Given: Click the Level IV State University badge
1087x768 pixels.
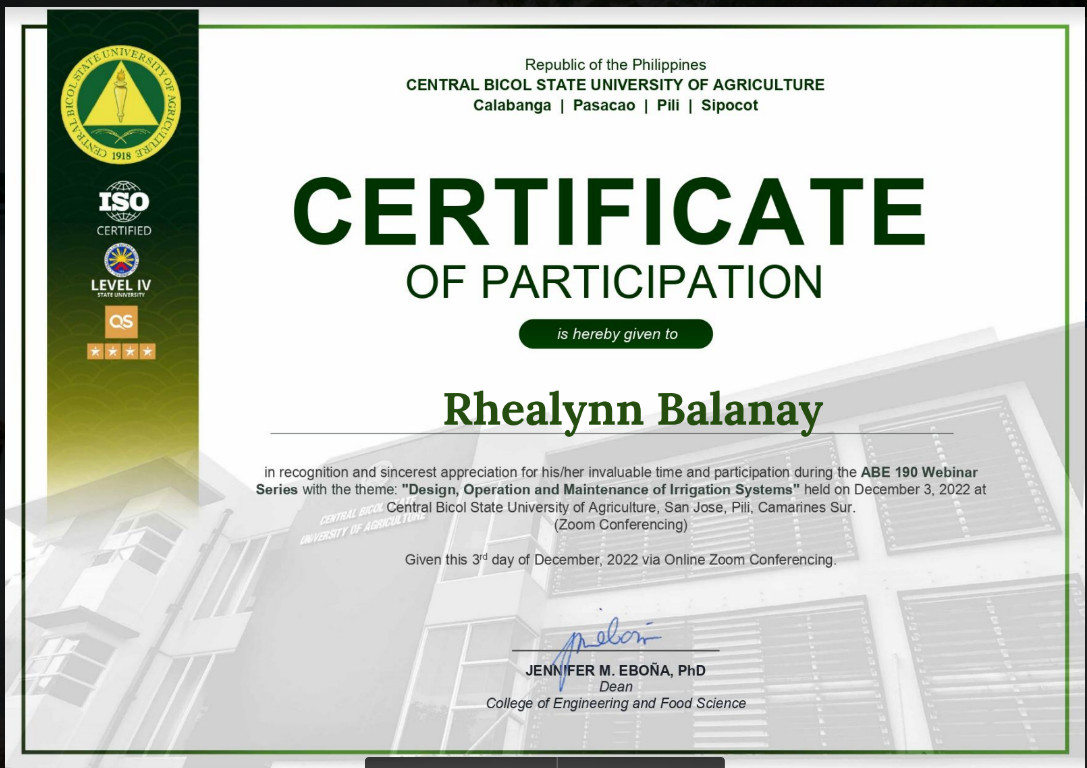Looking at the screenshot, I should click(x=121, y=272).
